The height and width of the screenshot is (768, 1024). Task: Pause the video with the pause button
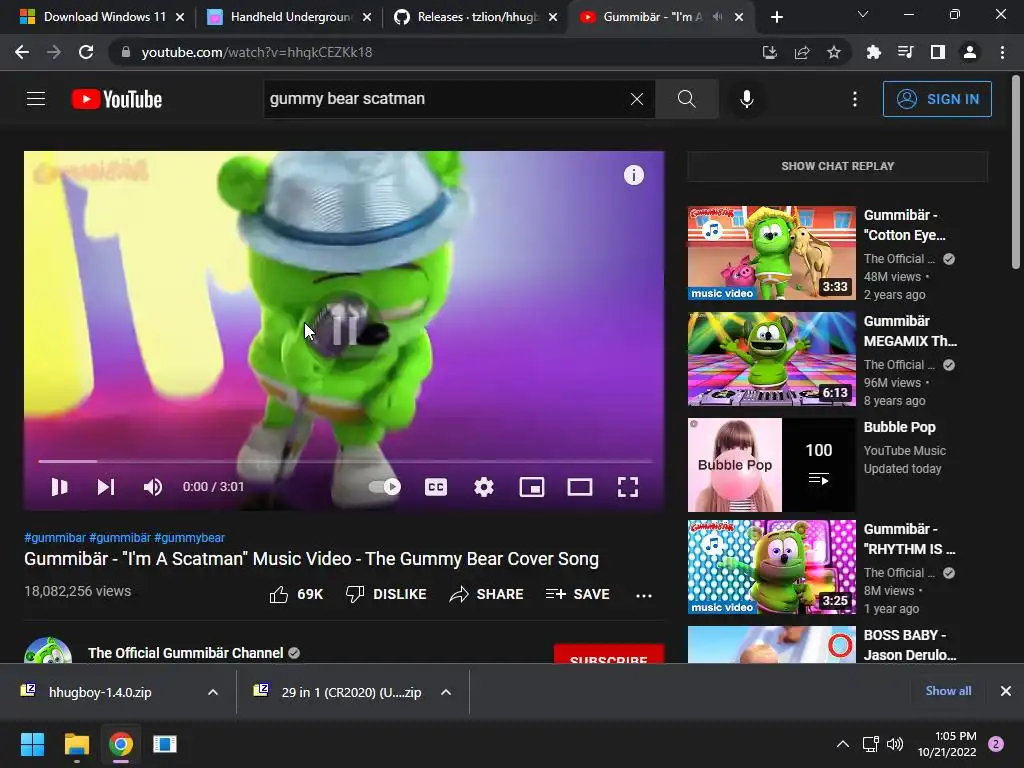click(x=59, y=487)
